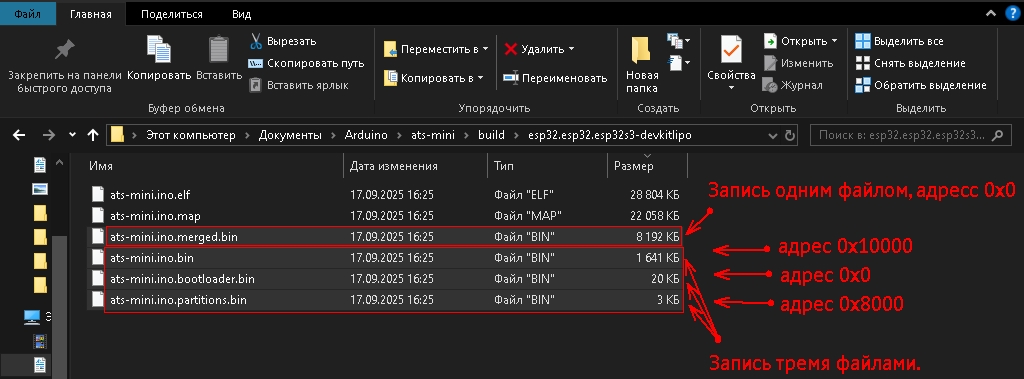1024x379 pixels.
Task: Open the Переместить в dropdown
Action: pos(436,49)
